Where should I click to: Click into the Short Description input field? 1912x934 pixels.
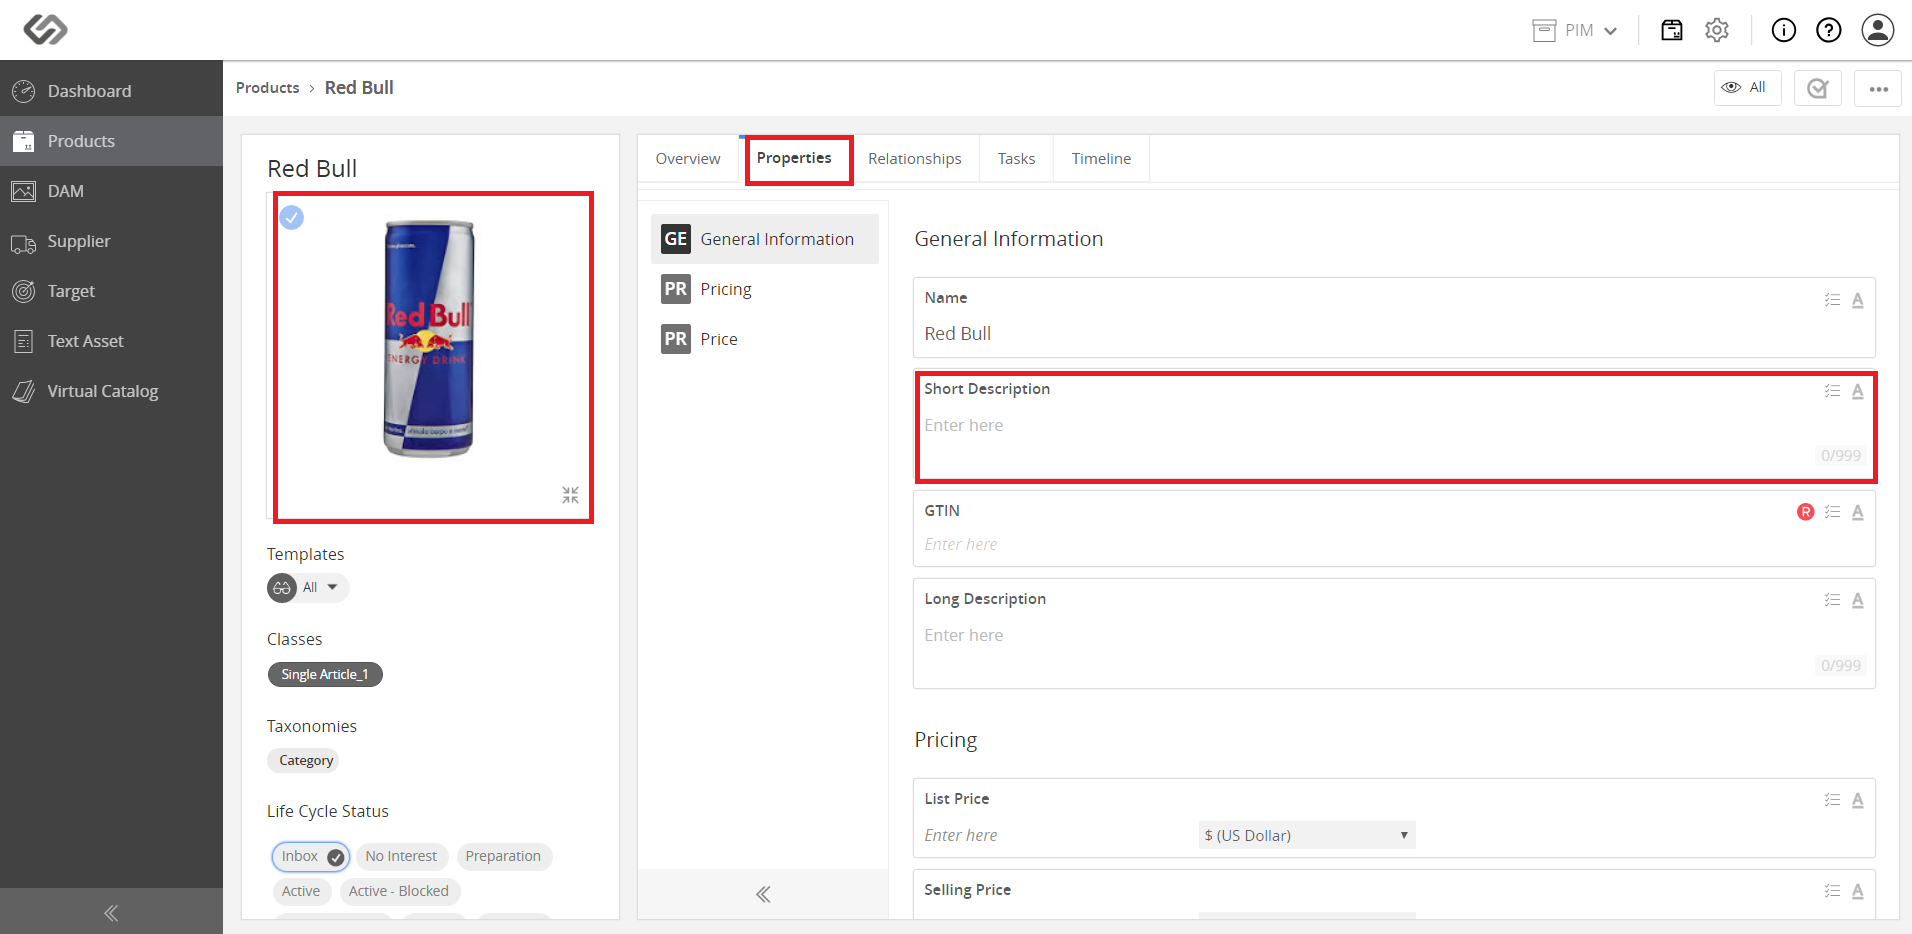click(1394, 426)
